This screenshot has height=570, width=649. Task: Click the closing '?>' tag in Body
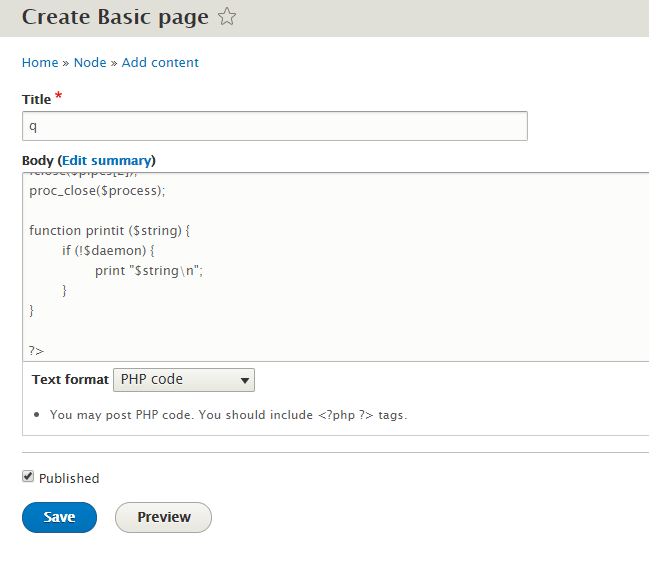click(x=36, y=351)
